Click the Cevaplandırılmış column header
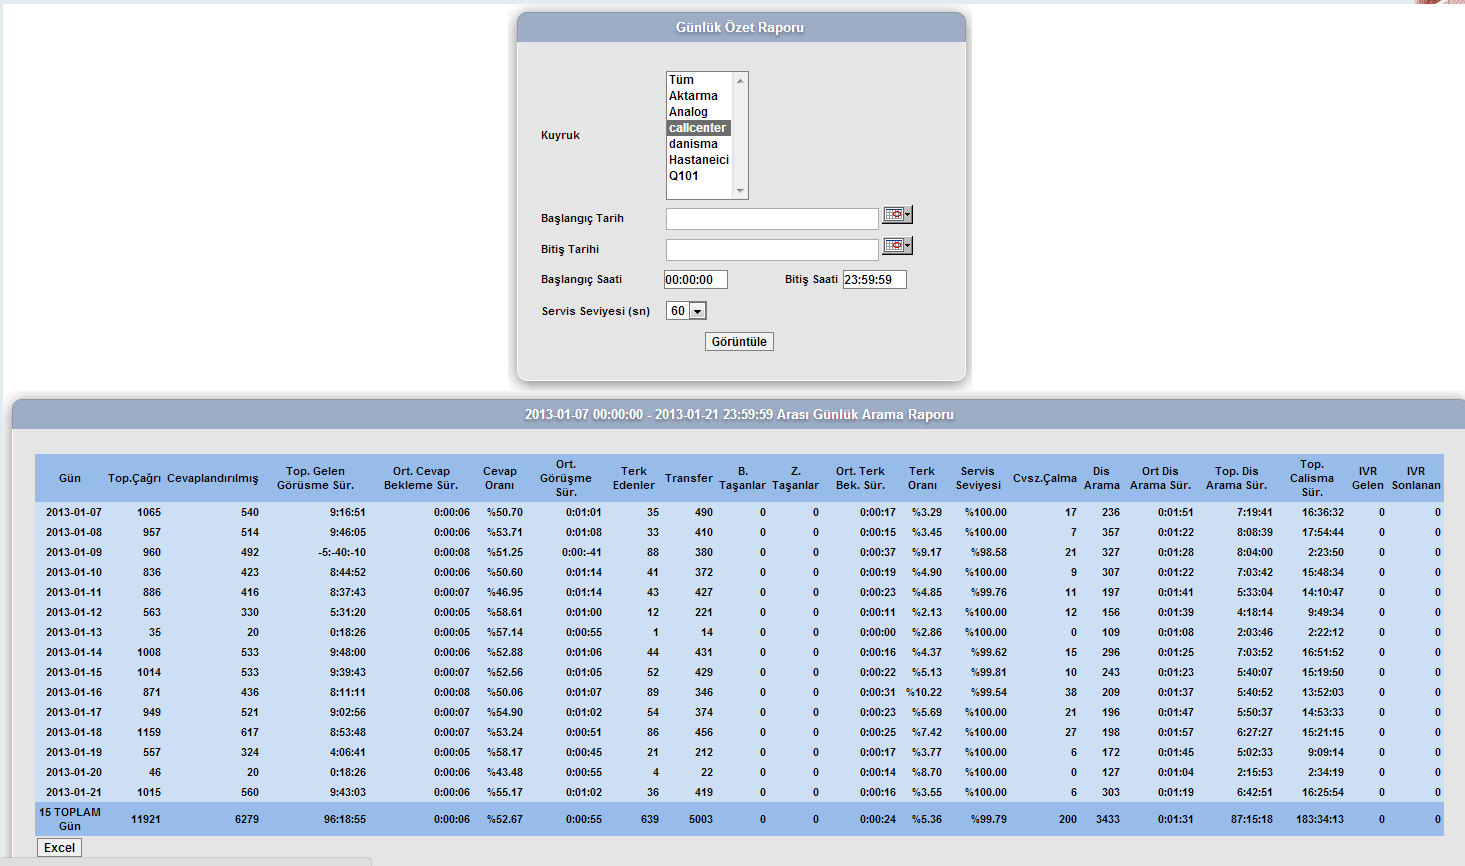 pos(213,478)
